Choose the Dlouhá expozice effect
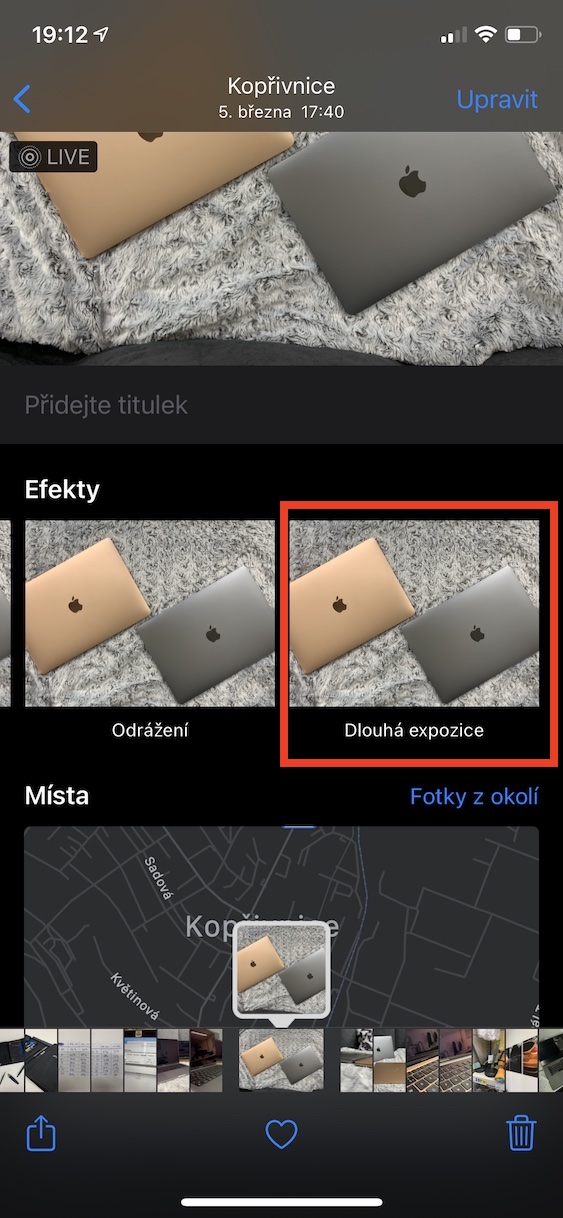The height and width of the screenshot is (1218, 563). pos(415,632)
